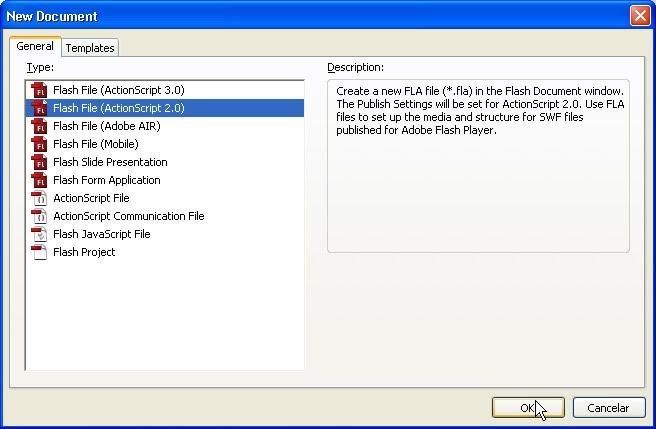656x429 pixels.
Task: Select the Flash Project list entry
Action: coord(84,252)
